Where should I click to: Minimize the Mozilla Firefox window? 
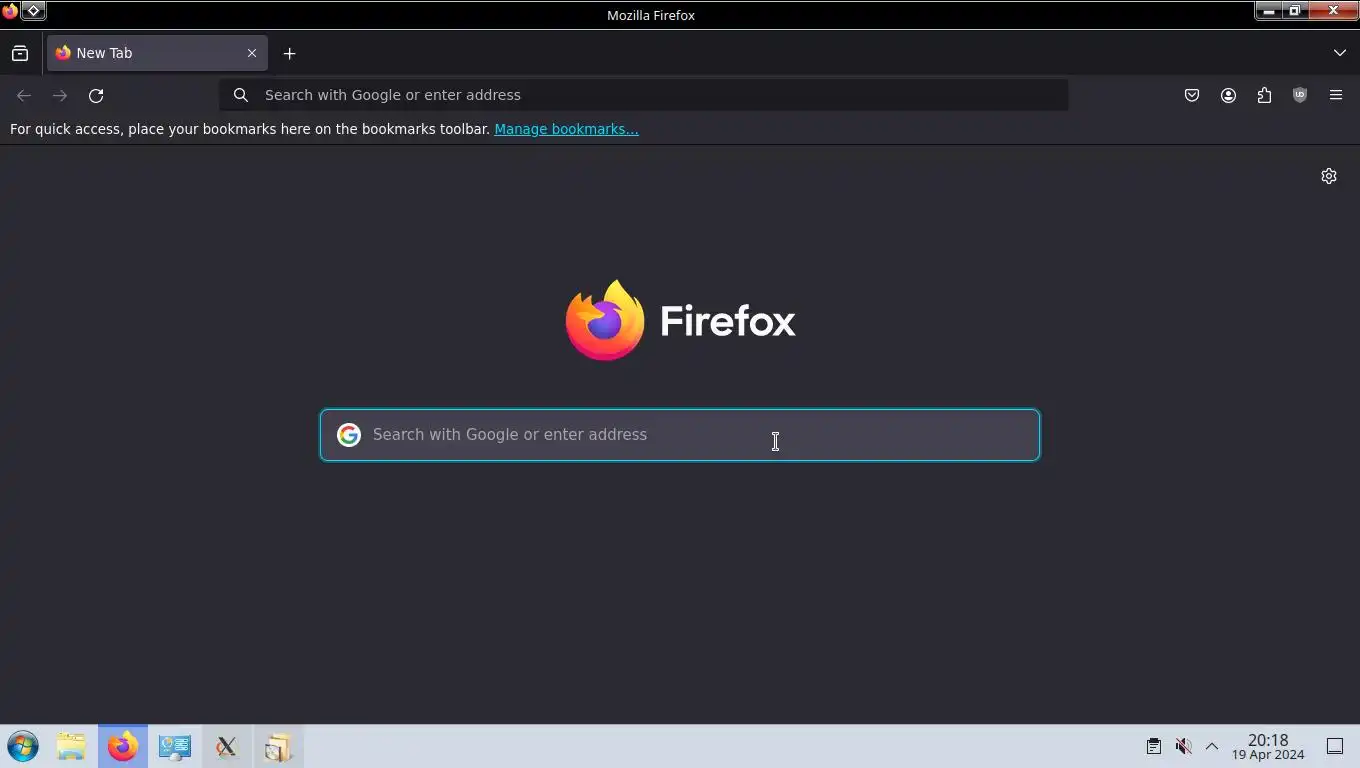click(1269, 11)
